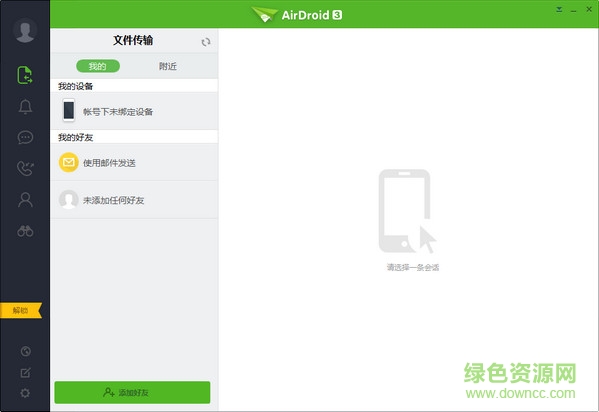
Task: Refresh the file transfer list
Action: [206, 42]
